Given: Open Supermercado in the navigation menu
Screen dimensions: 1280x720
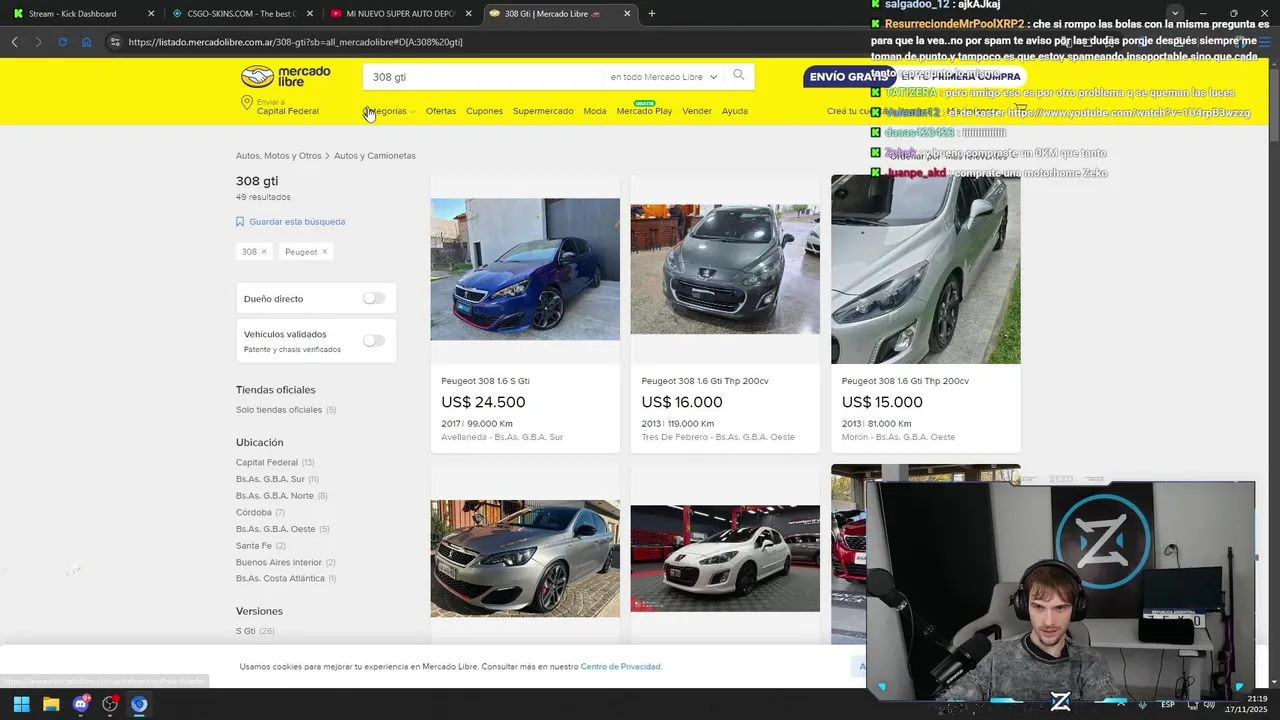Looking at the screenshot, I should pyautogui.click(x=543, y=111).
